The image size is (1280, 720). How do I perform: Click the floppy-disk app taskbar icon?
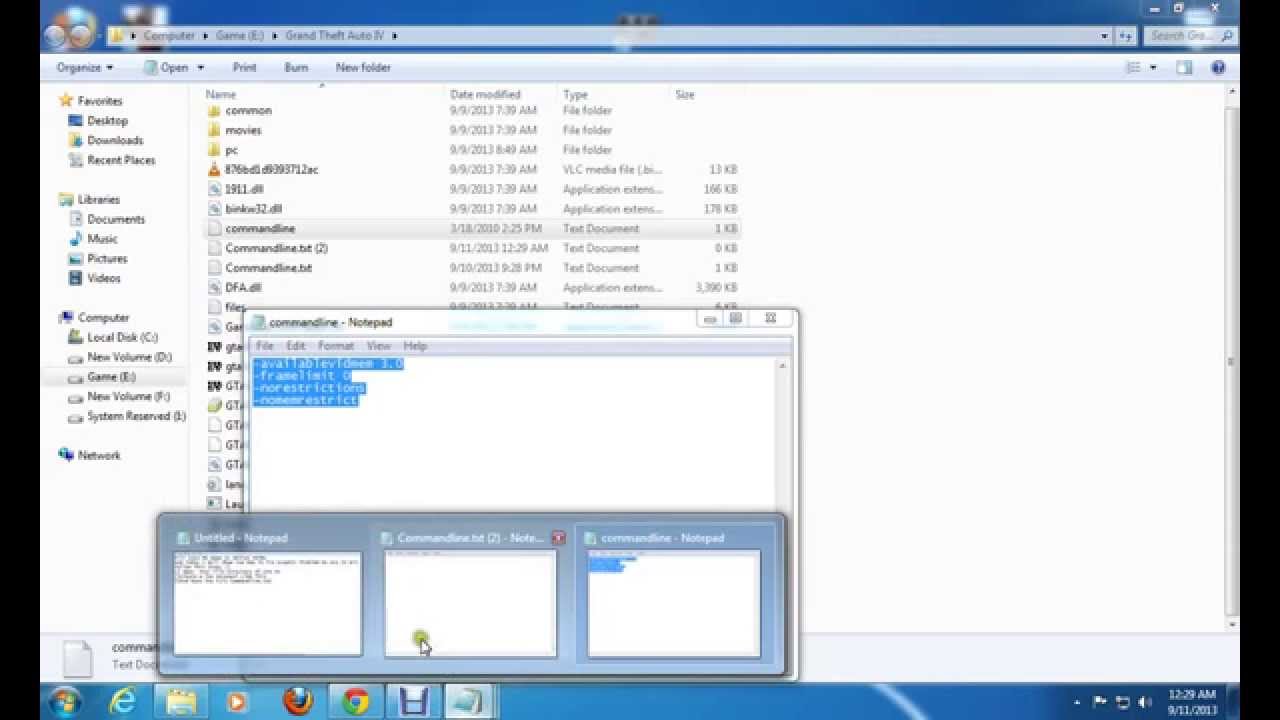[x=413, y=702]
